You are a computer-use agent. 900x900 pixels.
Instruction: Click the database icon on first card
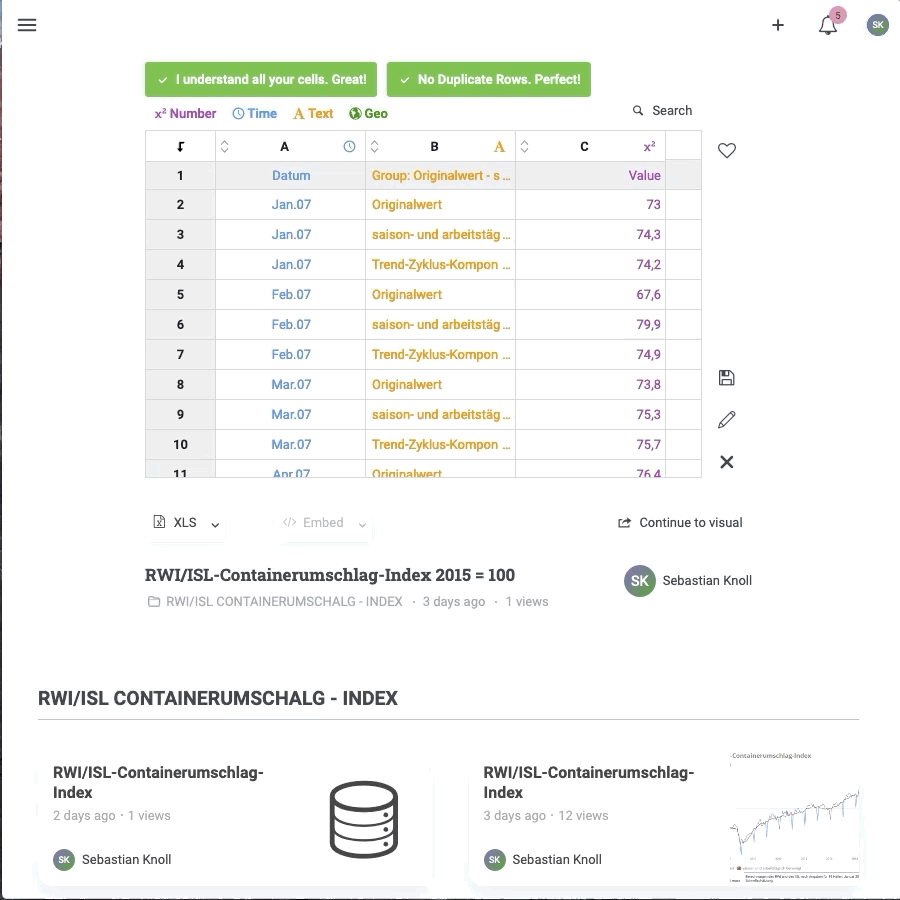pyautogui.click(x=364, y=819)
